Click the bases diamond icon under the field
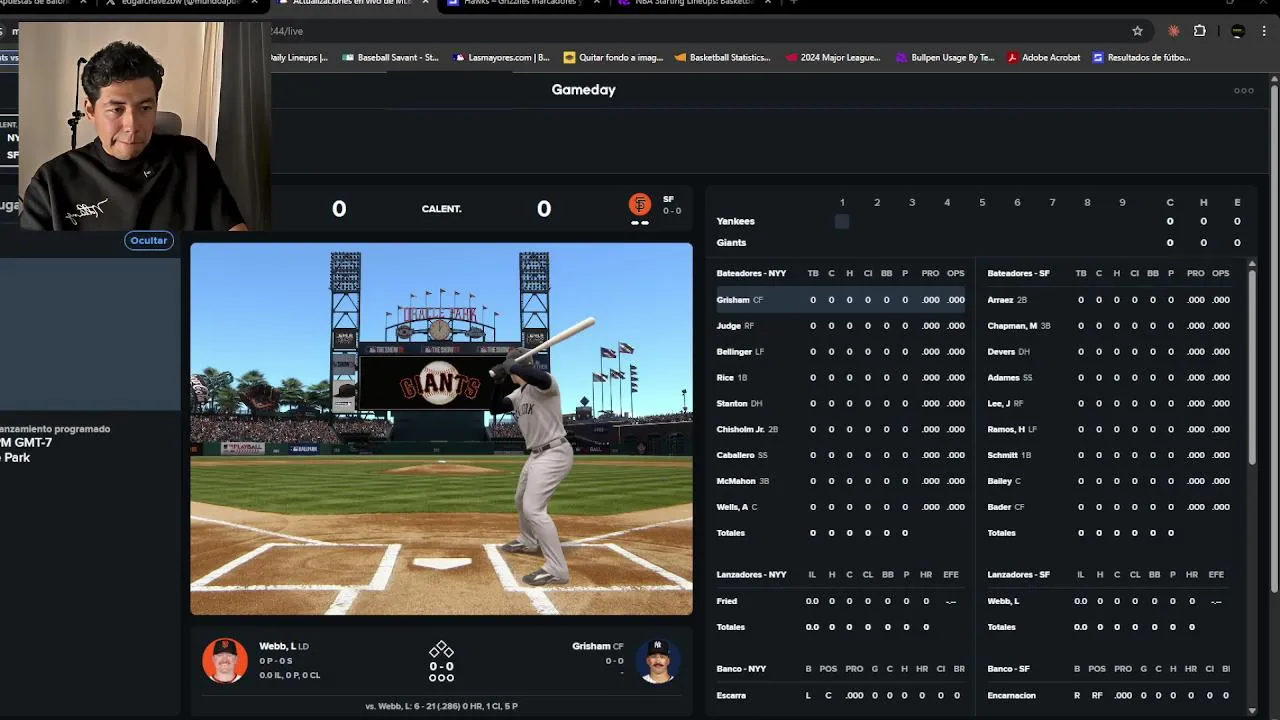Viewport: 1280px width, 720px height. 441,650
